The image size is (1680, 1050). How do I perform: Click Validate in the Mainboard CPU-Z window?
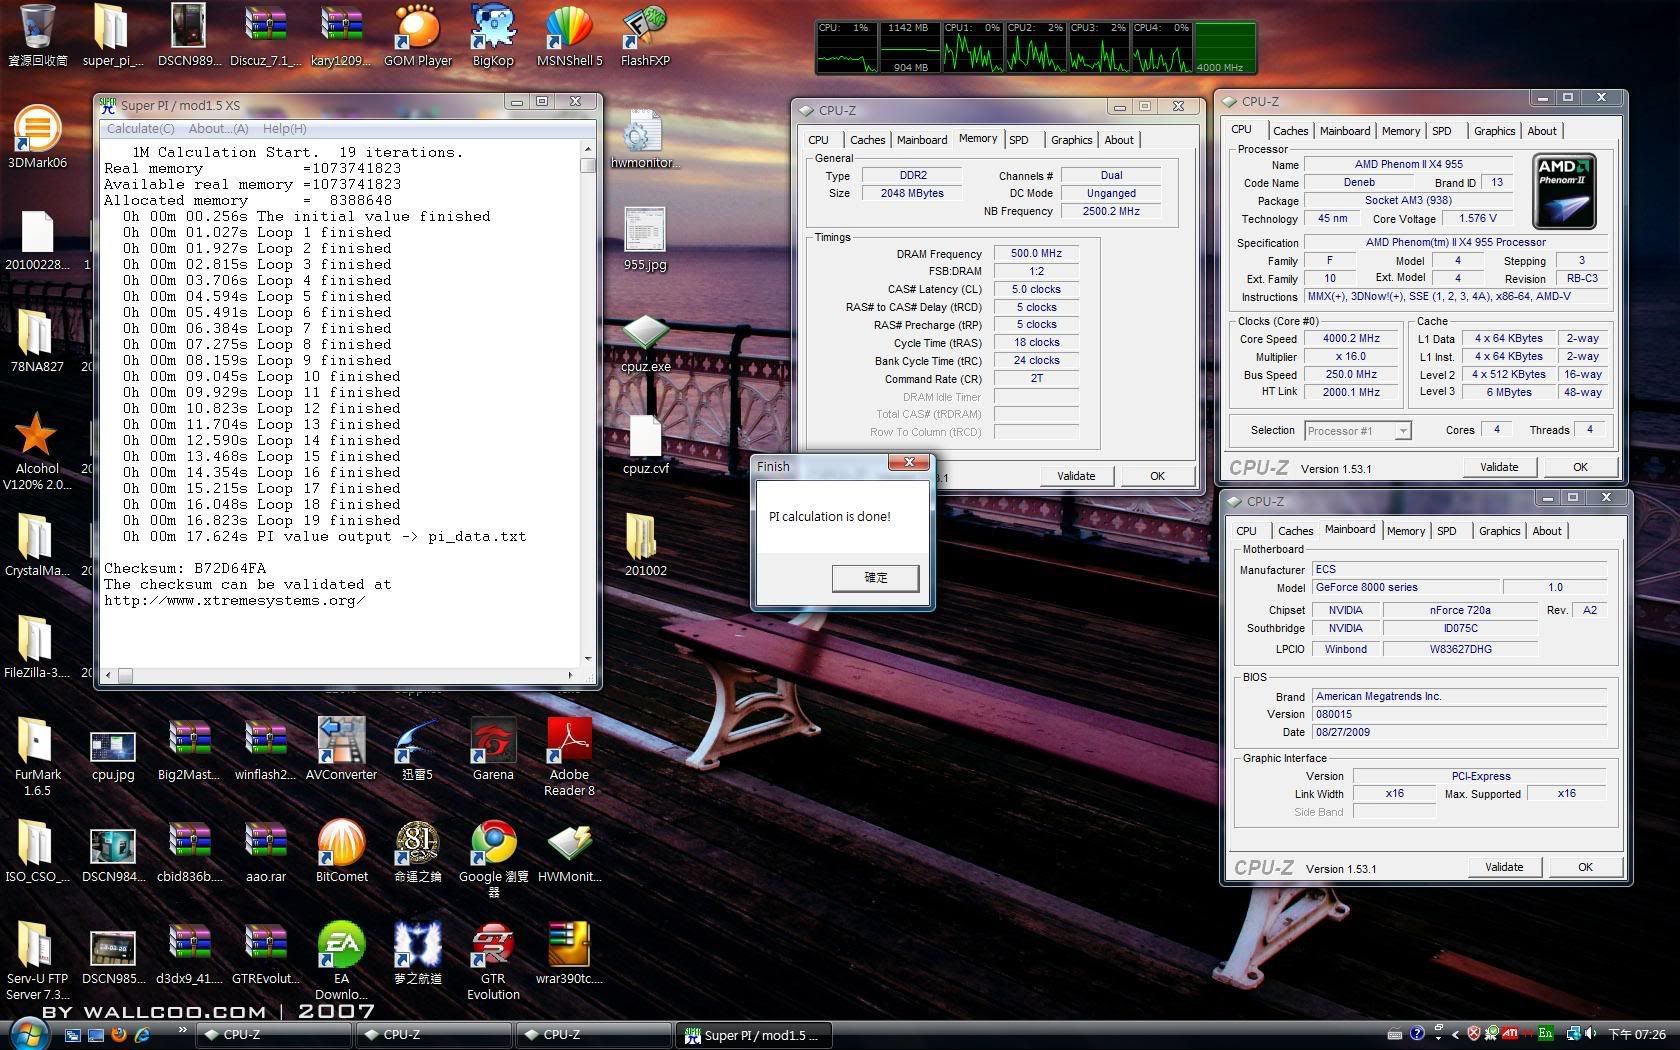tap(1504, 867)
